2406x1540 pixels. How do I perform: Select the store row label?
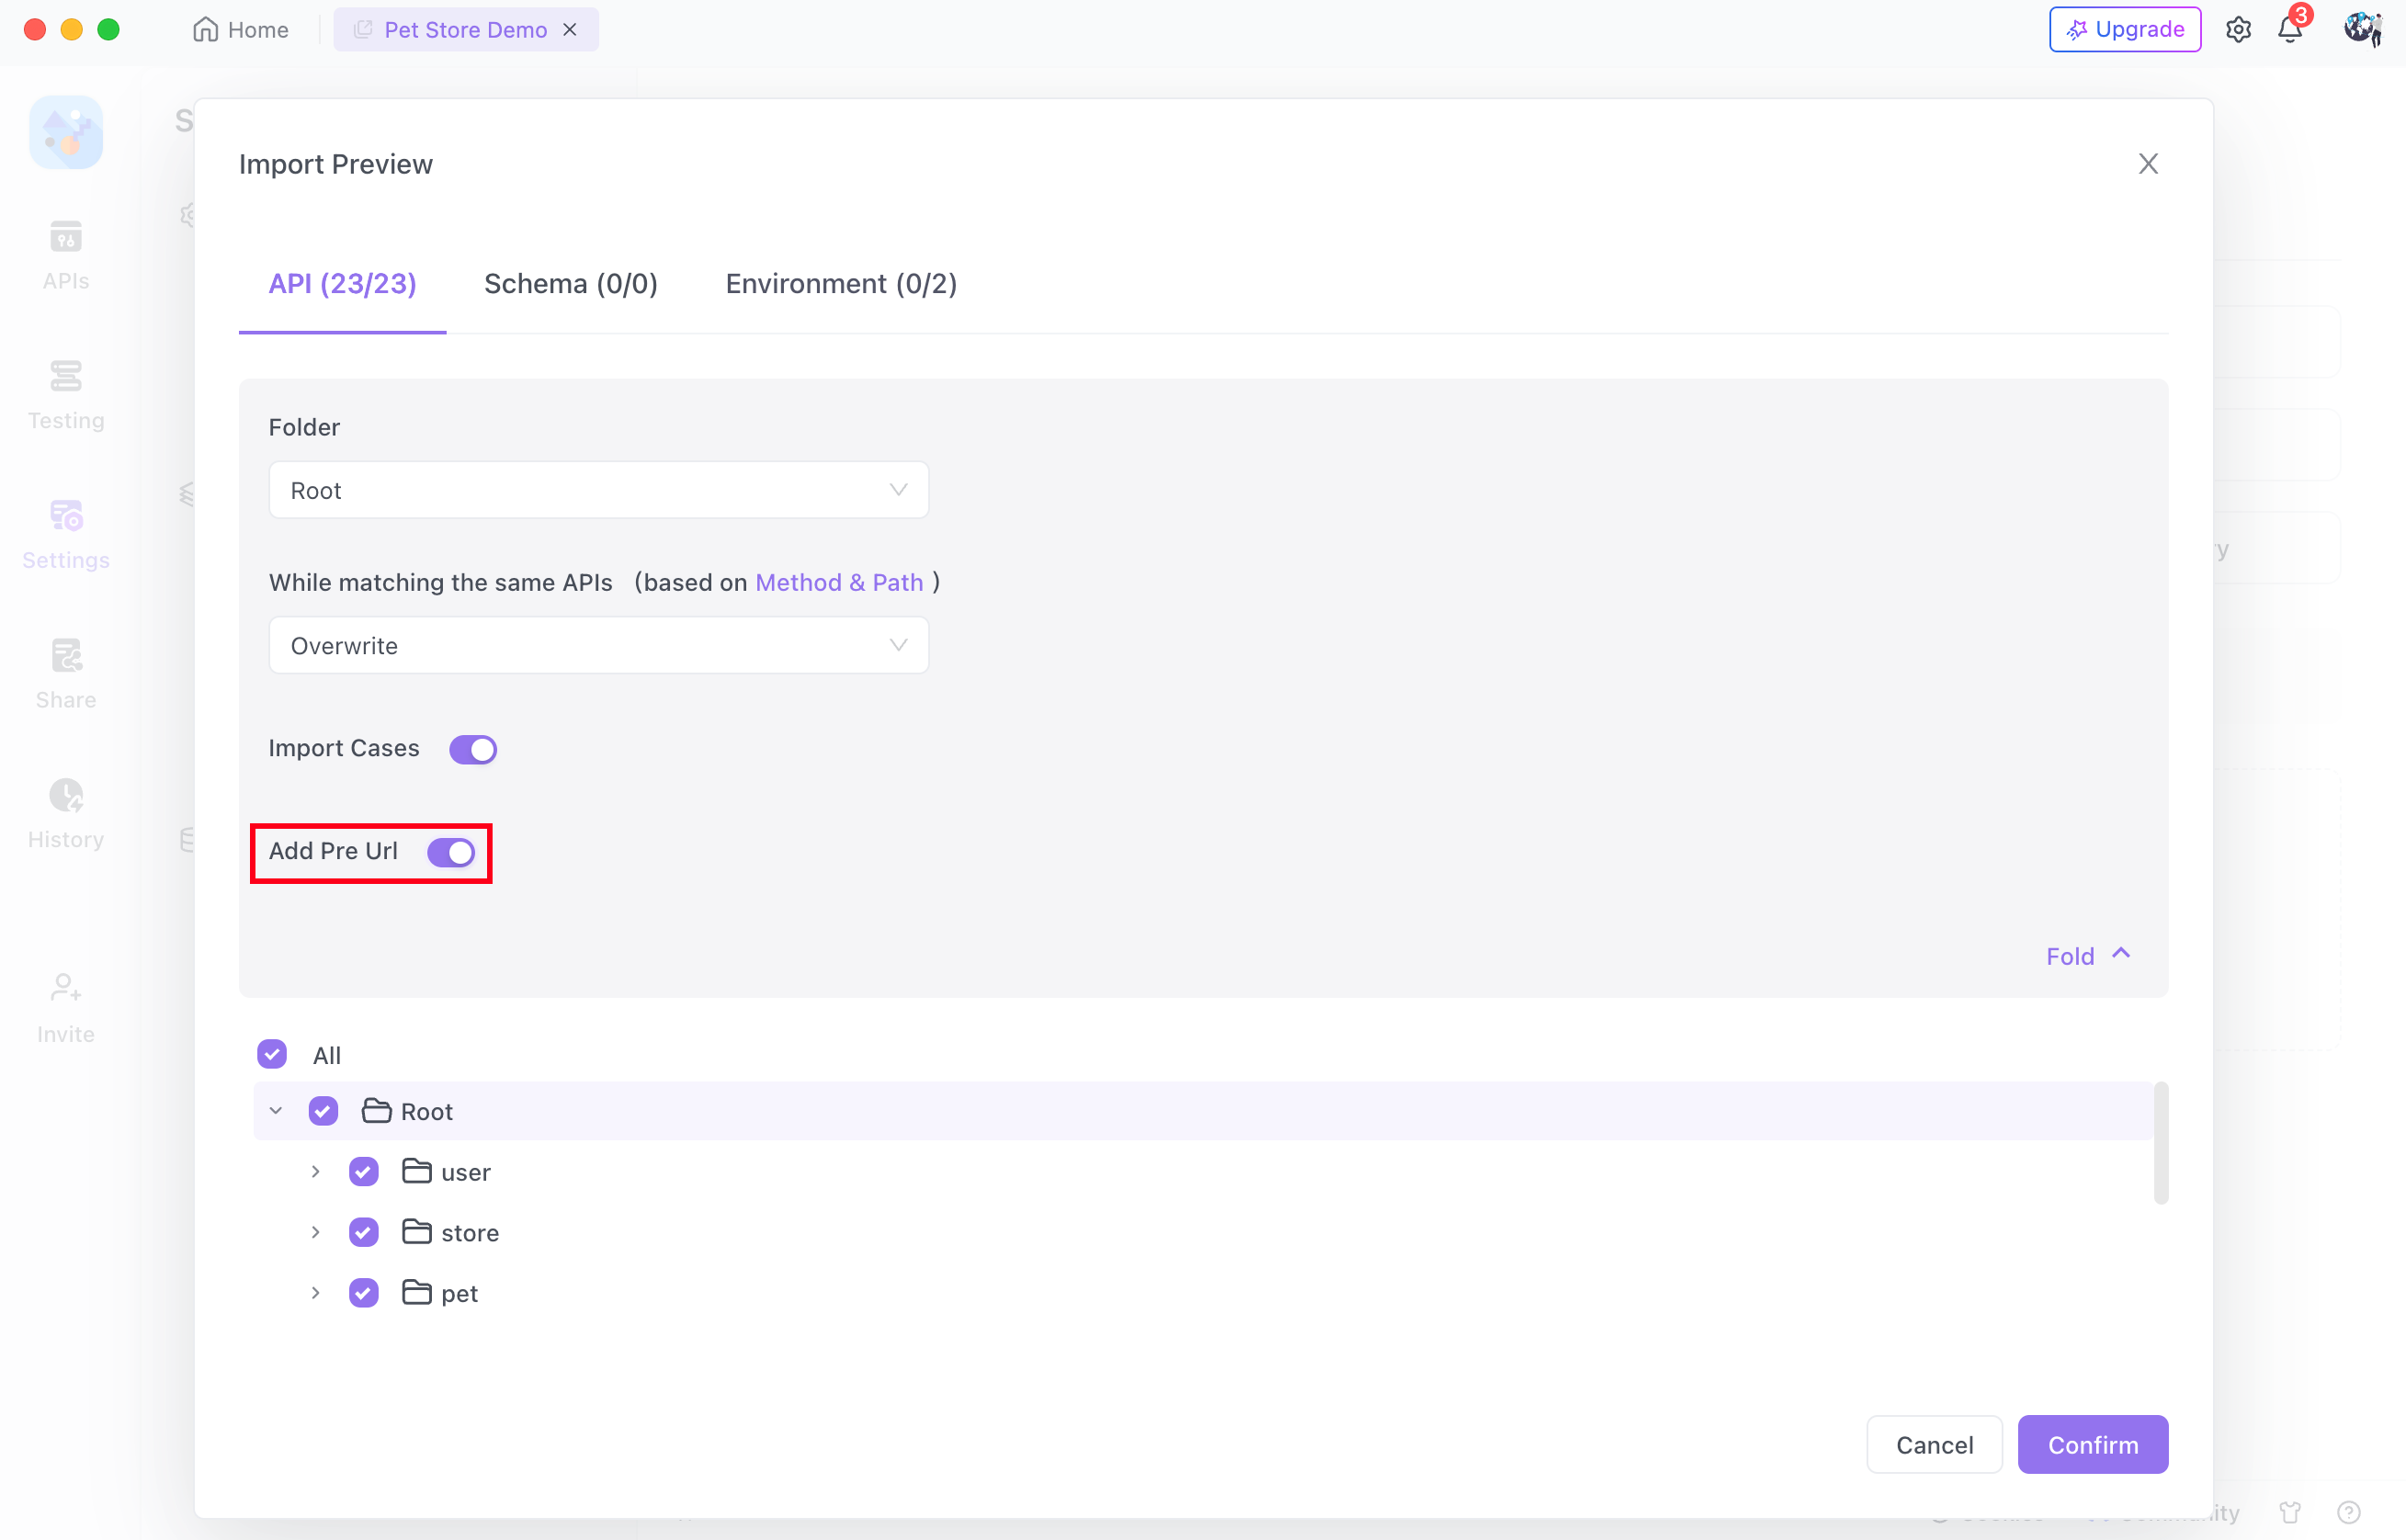[x=470, y=1233]
